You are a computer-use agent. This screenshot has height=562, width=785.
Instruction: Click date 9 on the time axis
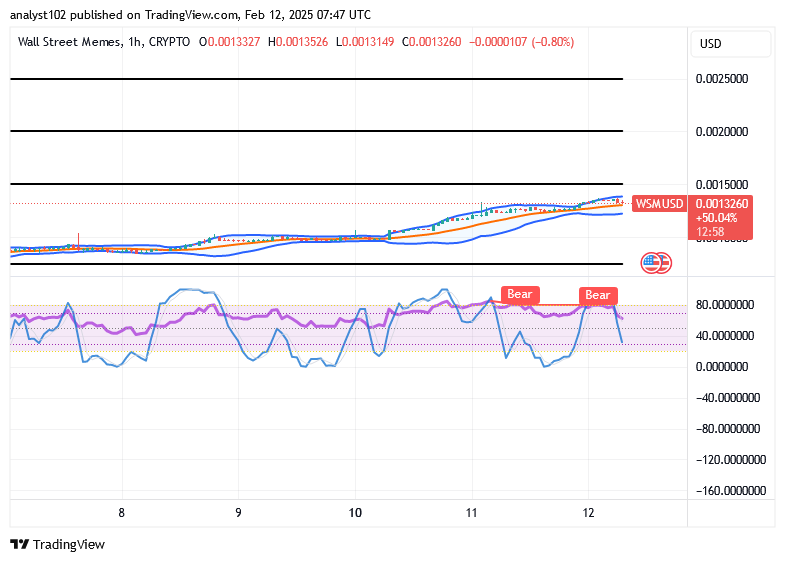[x=238, y=513]
